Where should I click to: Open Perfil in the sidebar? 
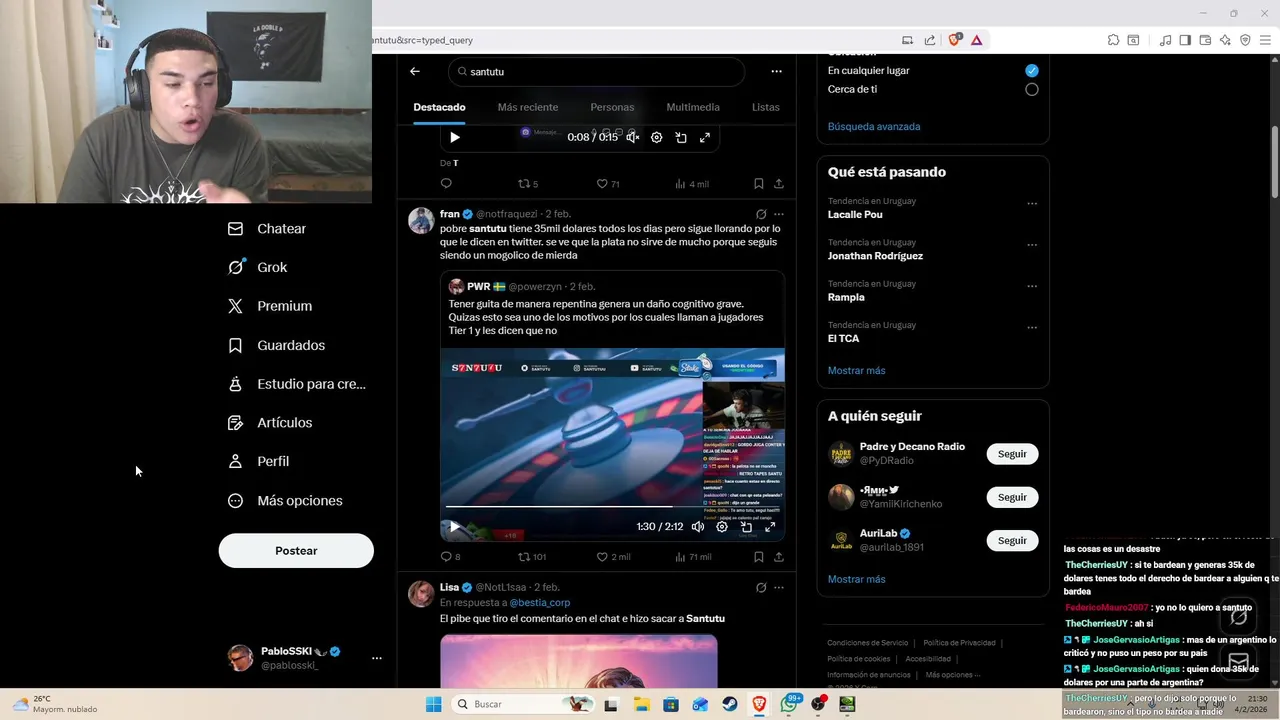[x=258, y=461]
